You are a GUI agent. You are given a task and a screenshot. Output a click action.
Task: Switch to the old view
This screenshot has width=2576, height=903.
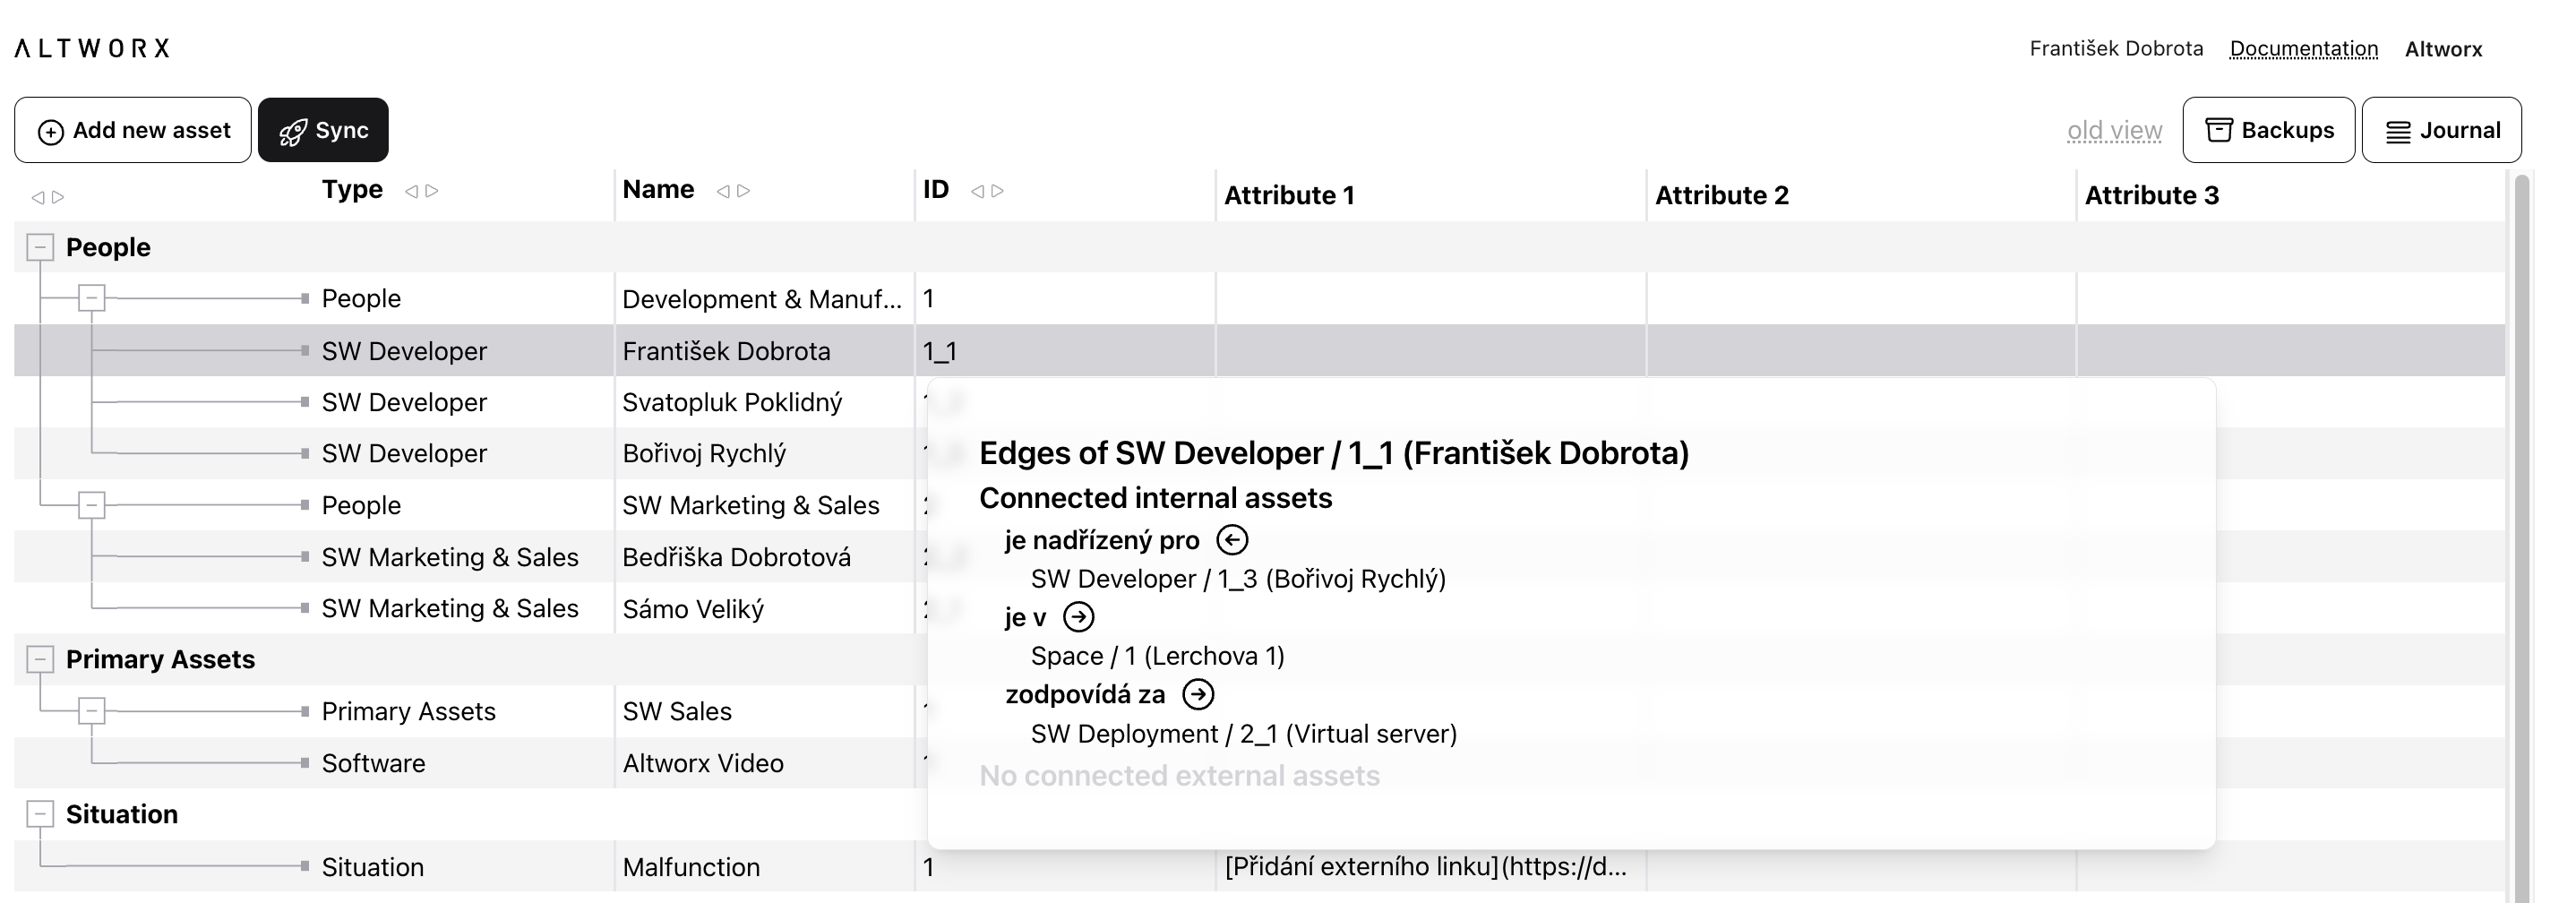point(2114,131)
